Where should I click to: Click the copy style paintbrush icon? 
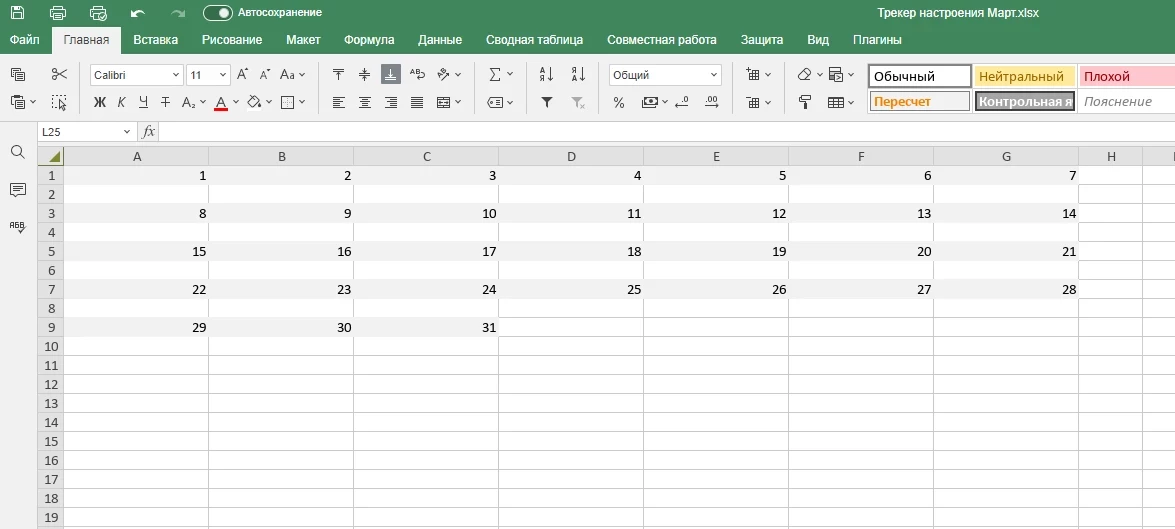804,102
